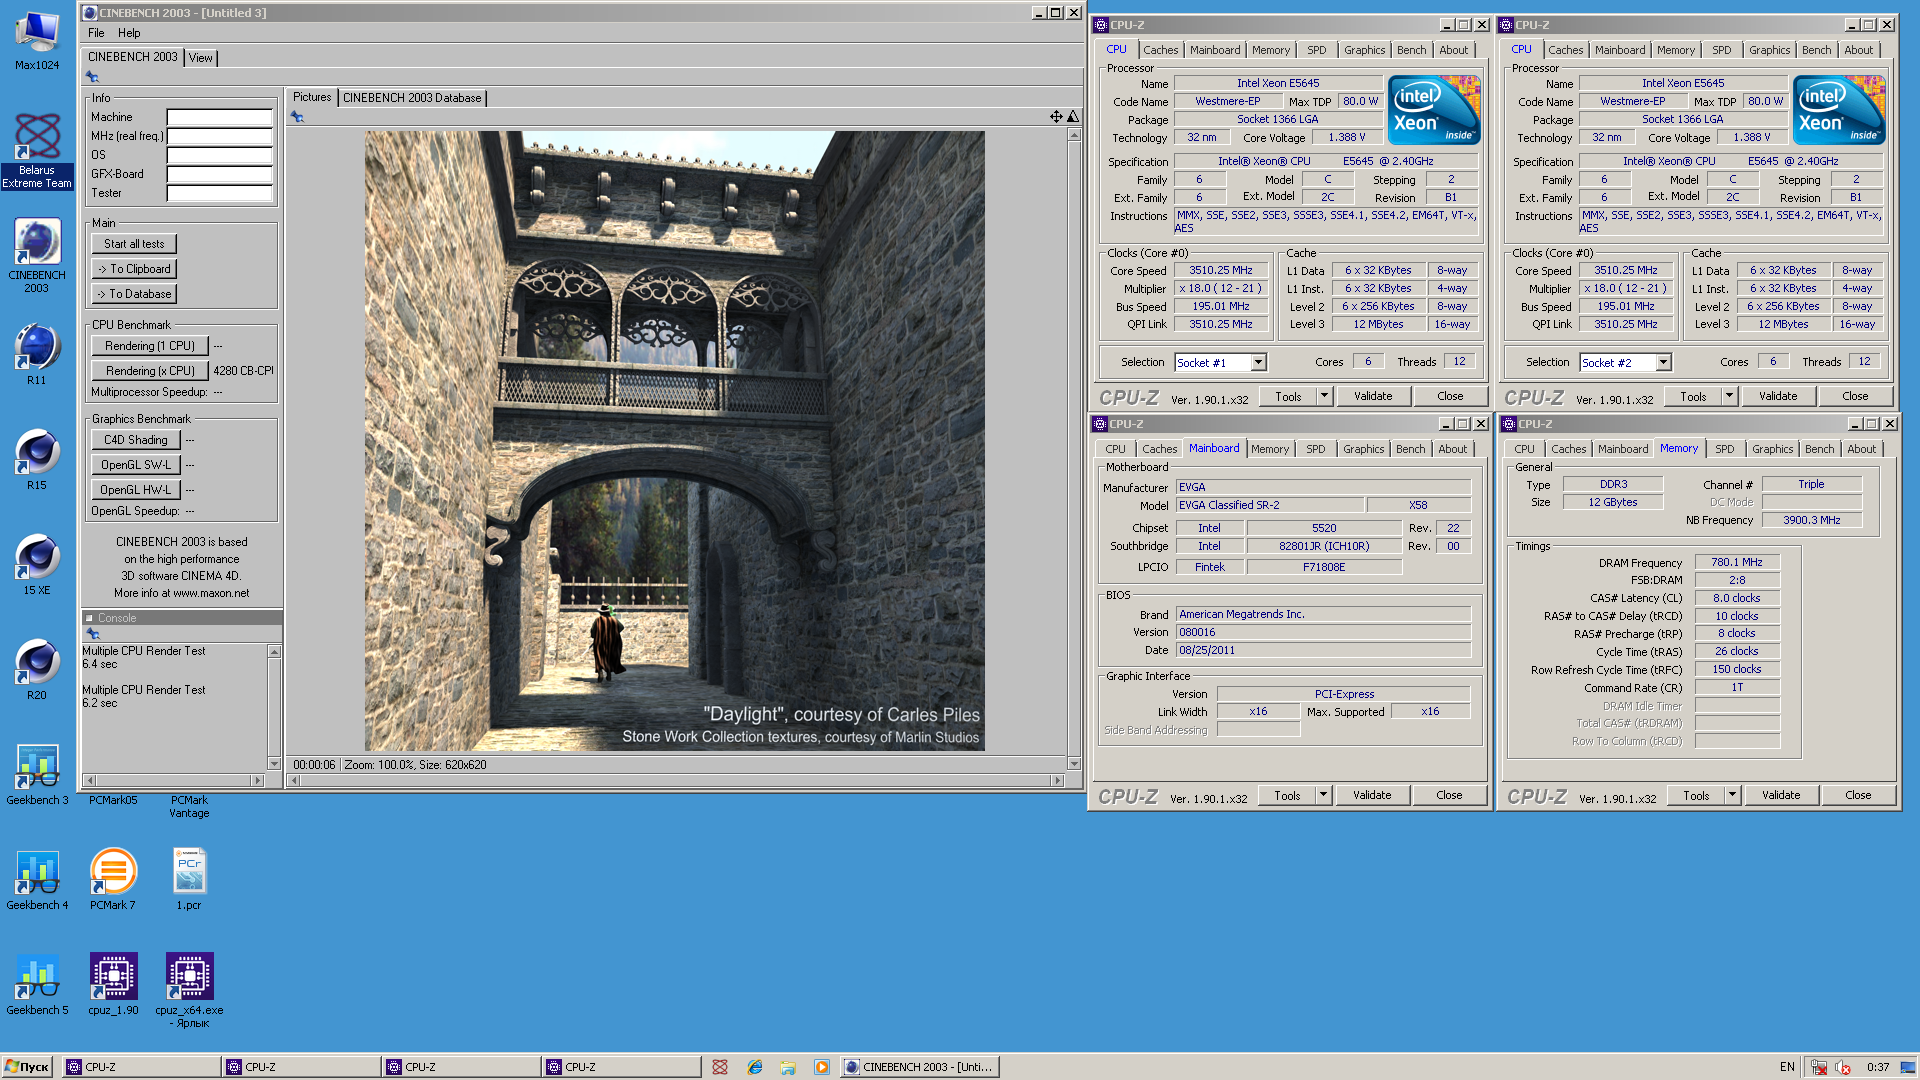Viewport: 1920px width, 1080px height.
Task: Launch the Cinebench R20 desktop shortcut
Action: pos(37,670)
